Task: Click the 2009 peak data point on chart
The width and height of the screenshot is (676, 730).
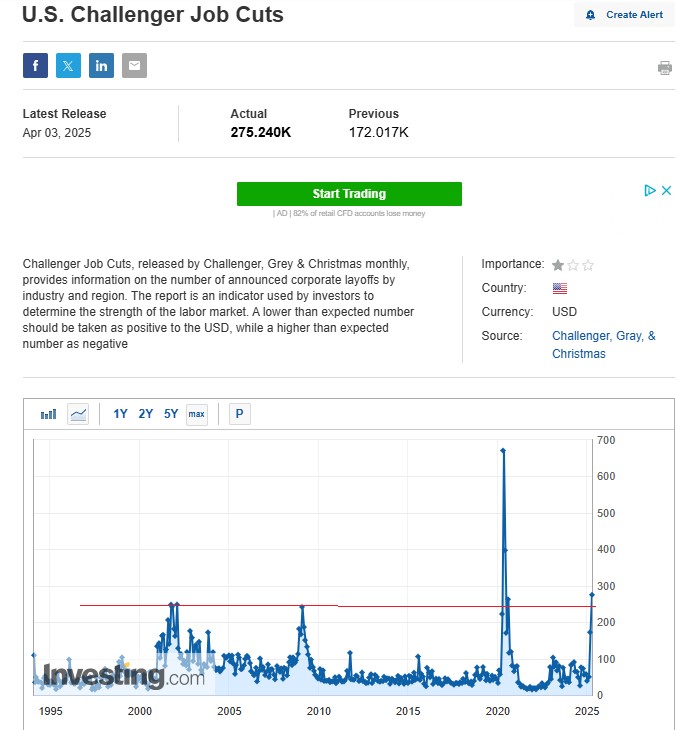Action: 302,607
